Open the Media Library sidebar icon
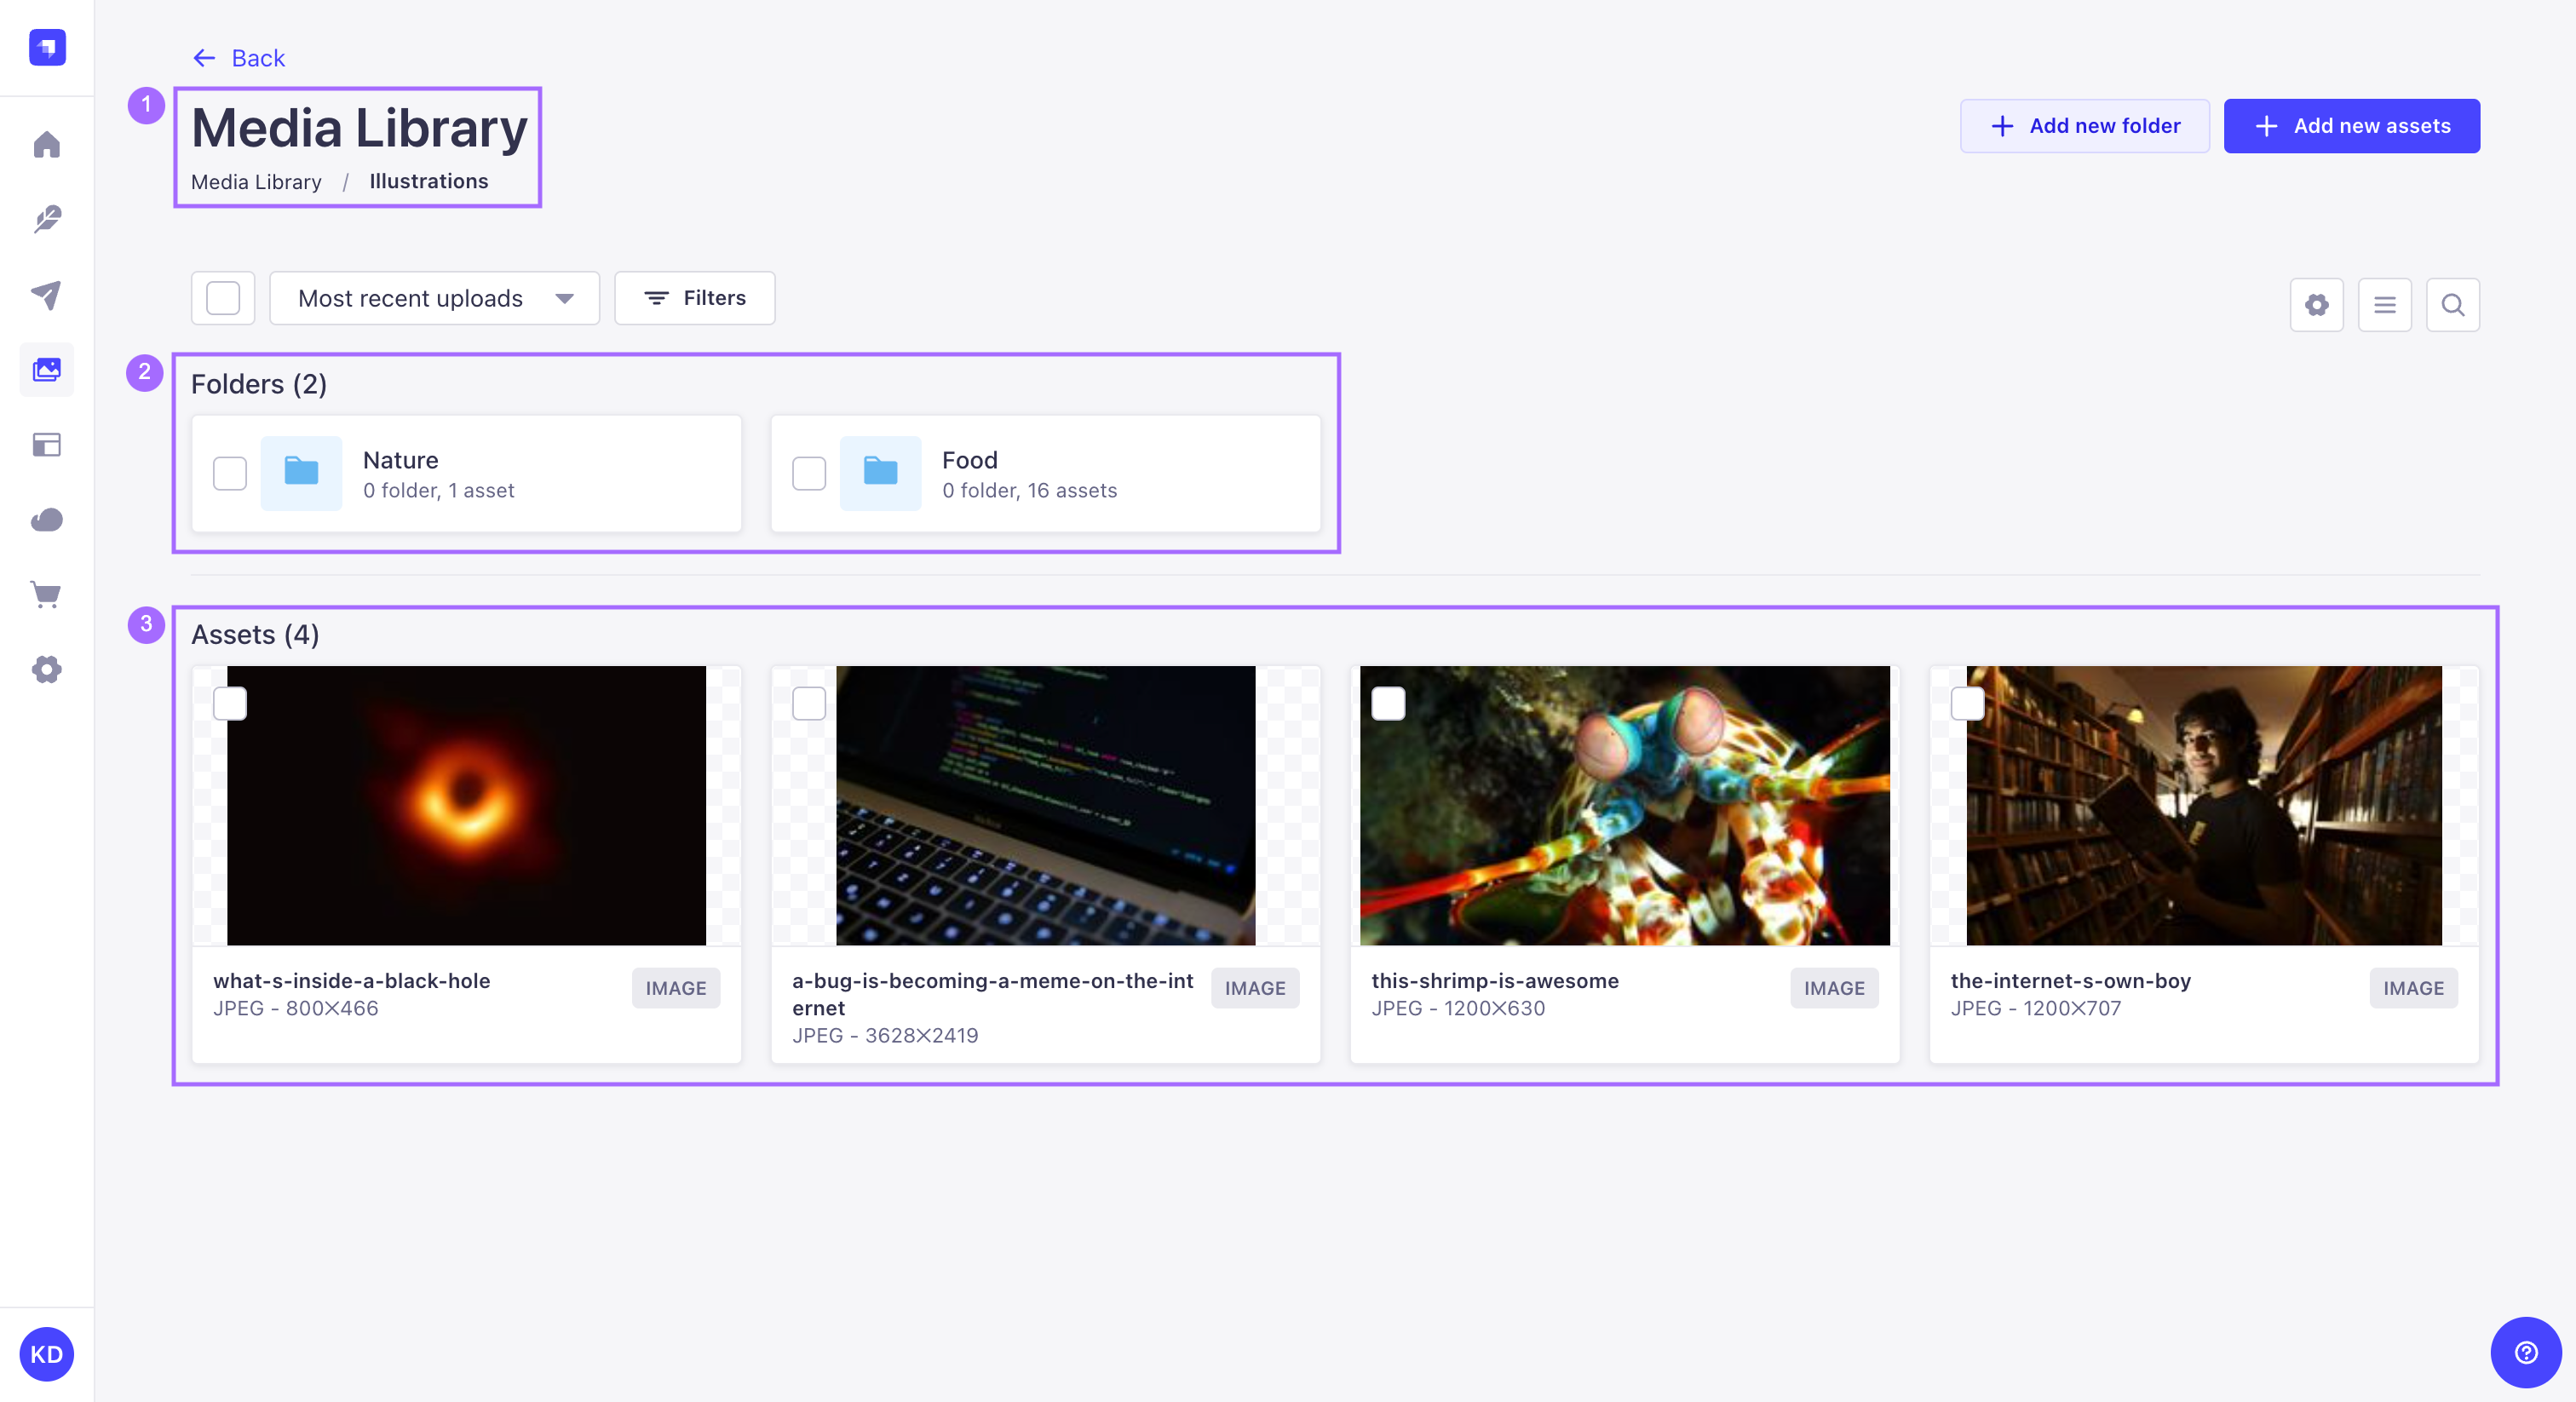The height and width of the screenshot is (1402, 2576). 46,370
